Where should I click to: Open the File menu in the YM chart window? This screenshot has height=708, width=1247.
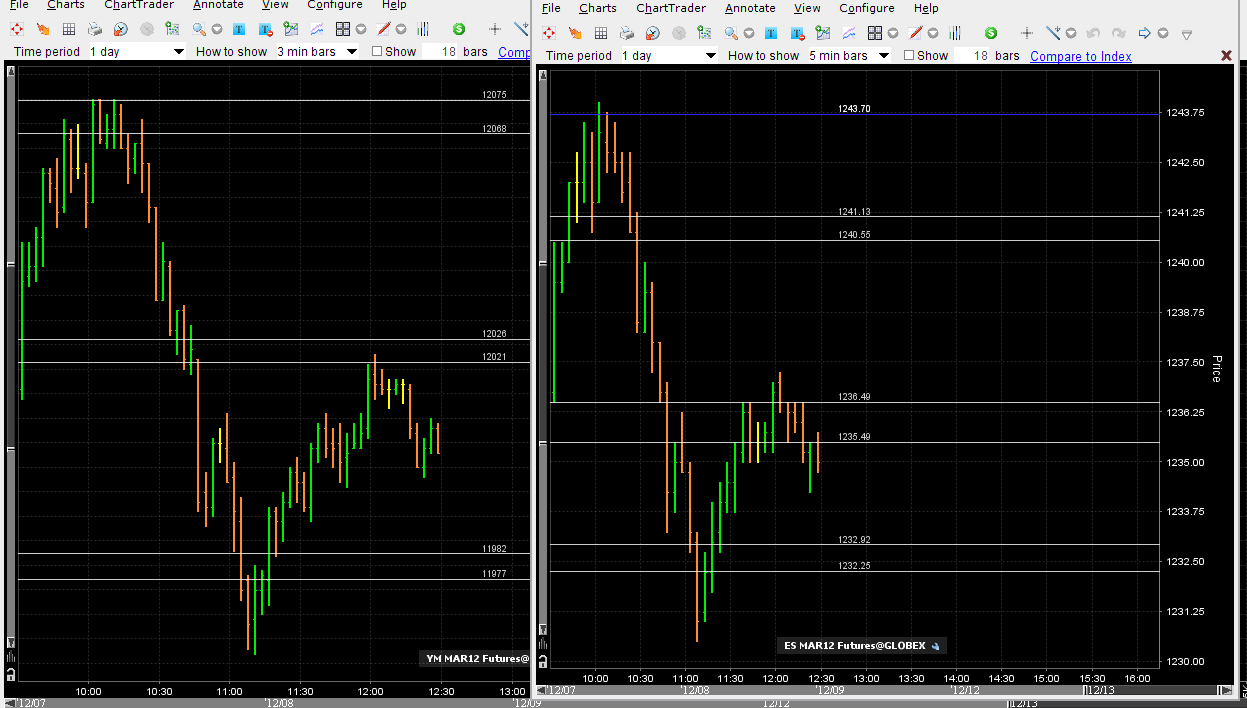point(18,5)
